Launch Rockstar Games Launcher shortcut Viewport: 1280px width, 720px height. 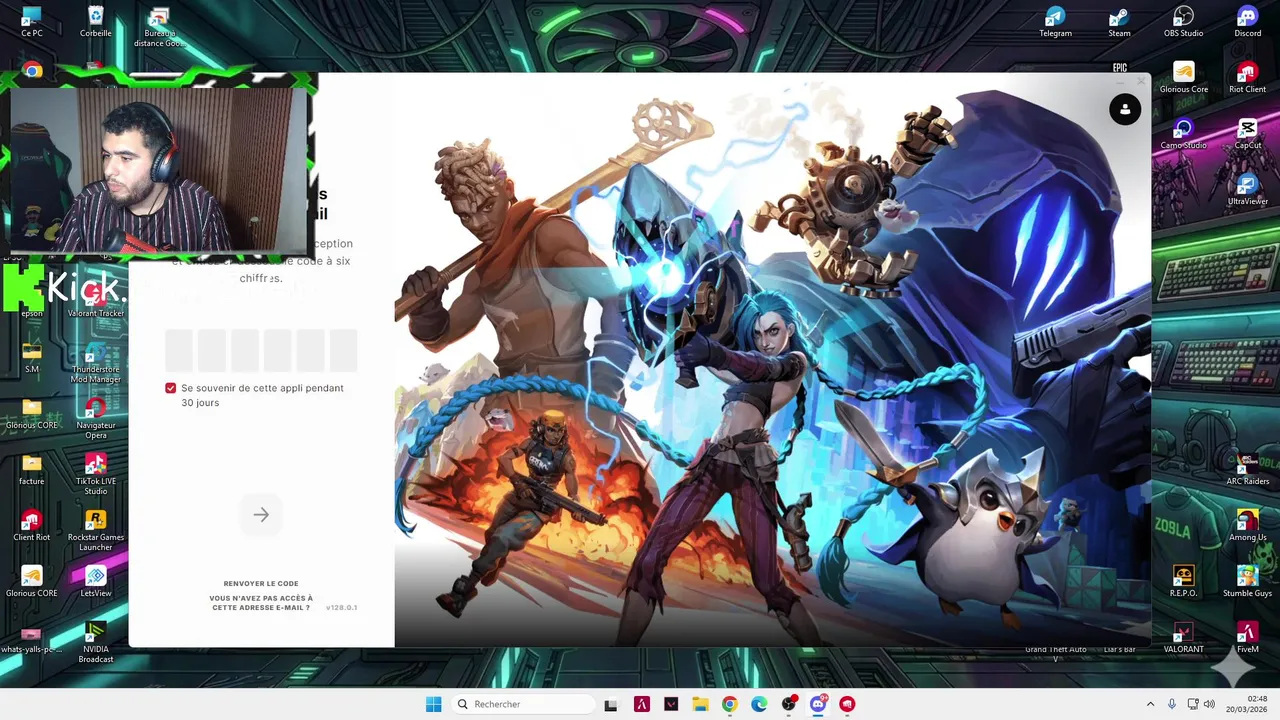point(96,530)
